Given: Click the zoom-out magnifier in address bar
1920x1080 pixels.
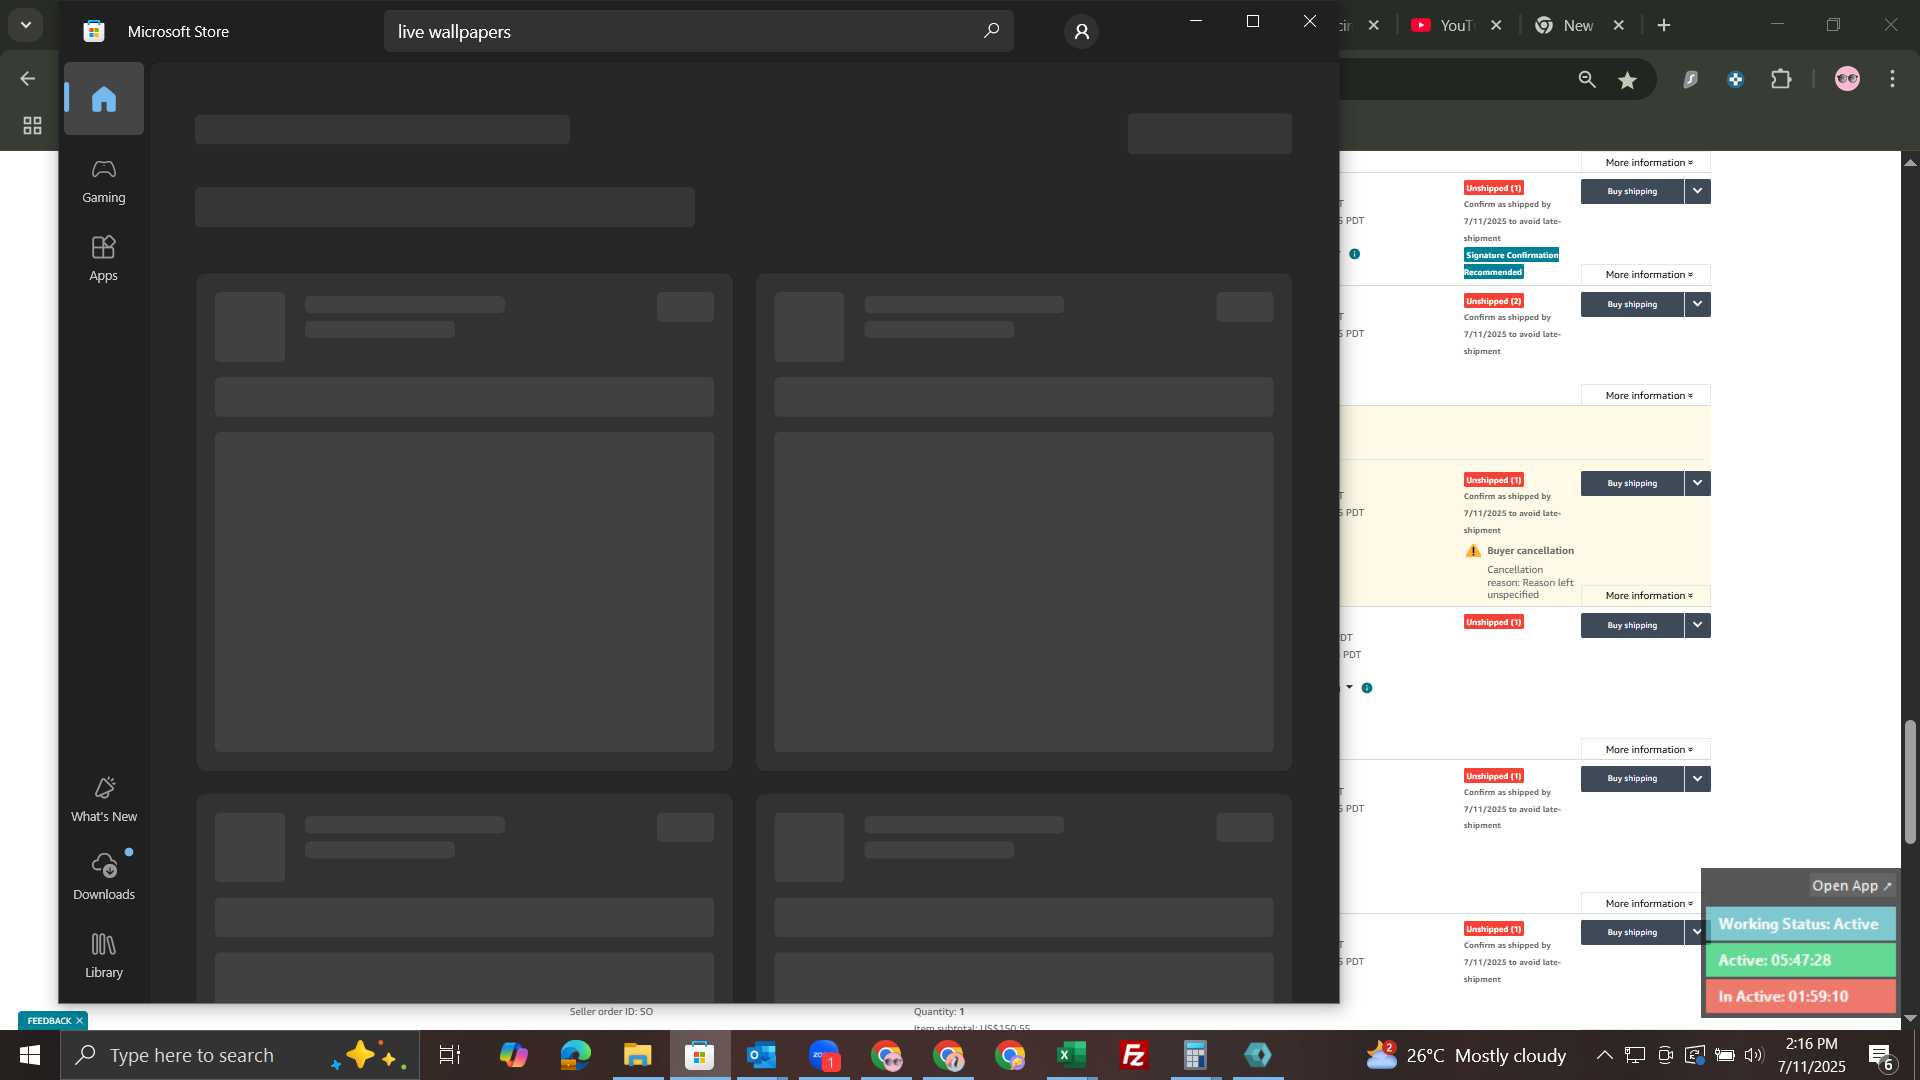Looking at the screenshot, I should point(1587,79).
